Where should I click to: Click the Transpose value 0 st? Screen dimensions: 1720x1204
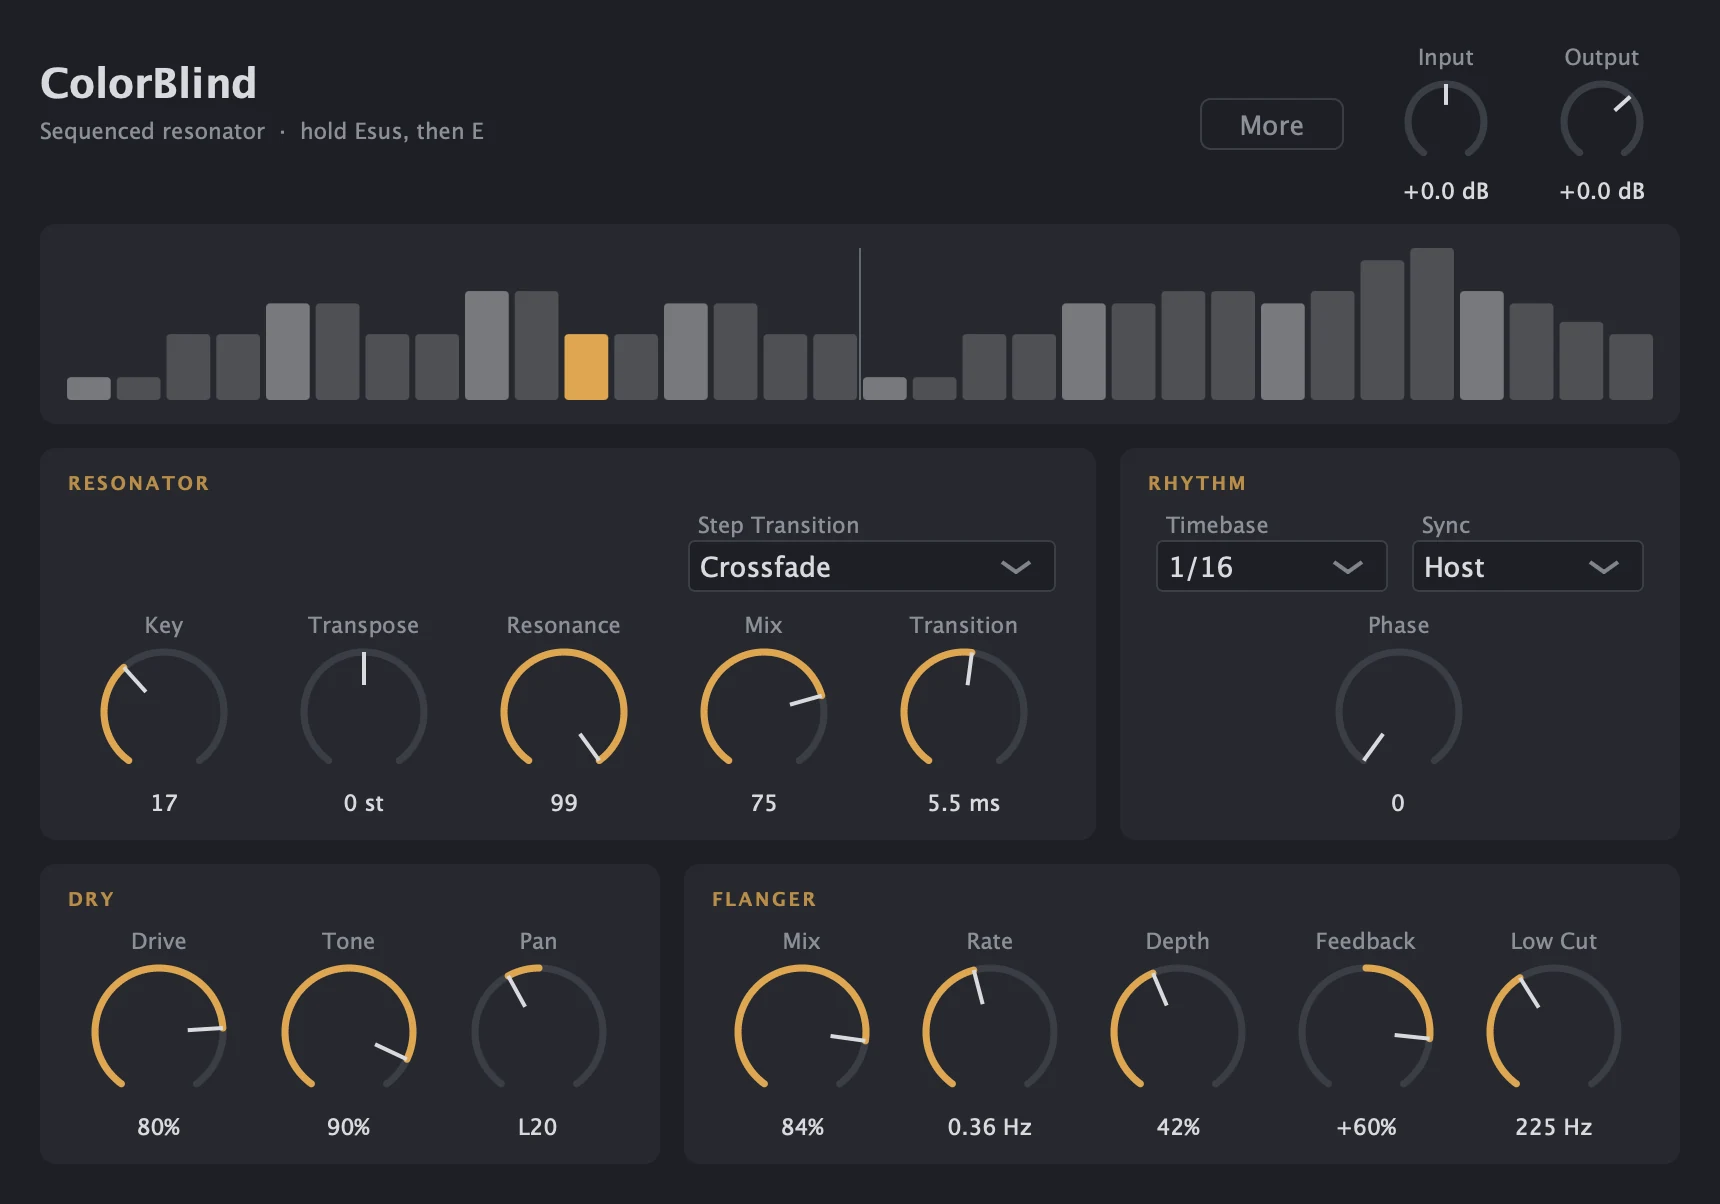[x=364, y=803]
